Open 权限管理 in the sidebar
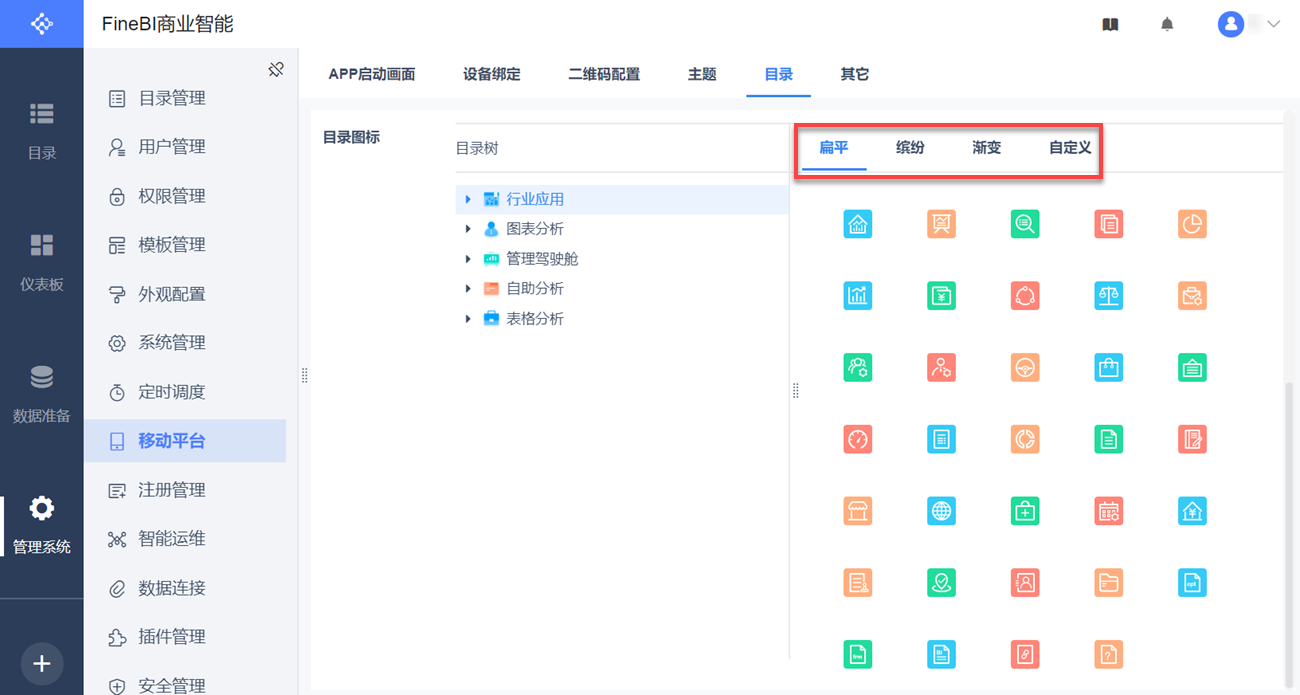Viewport: 1300px width, 695px height. coord(171,196)
